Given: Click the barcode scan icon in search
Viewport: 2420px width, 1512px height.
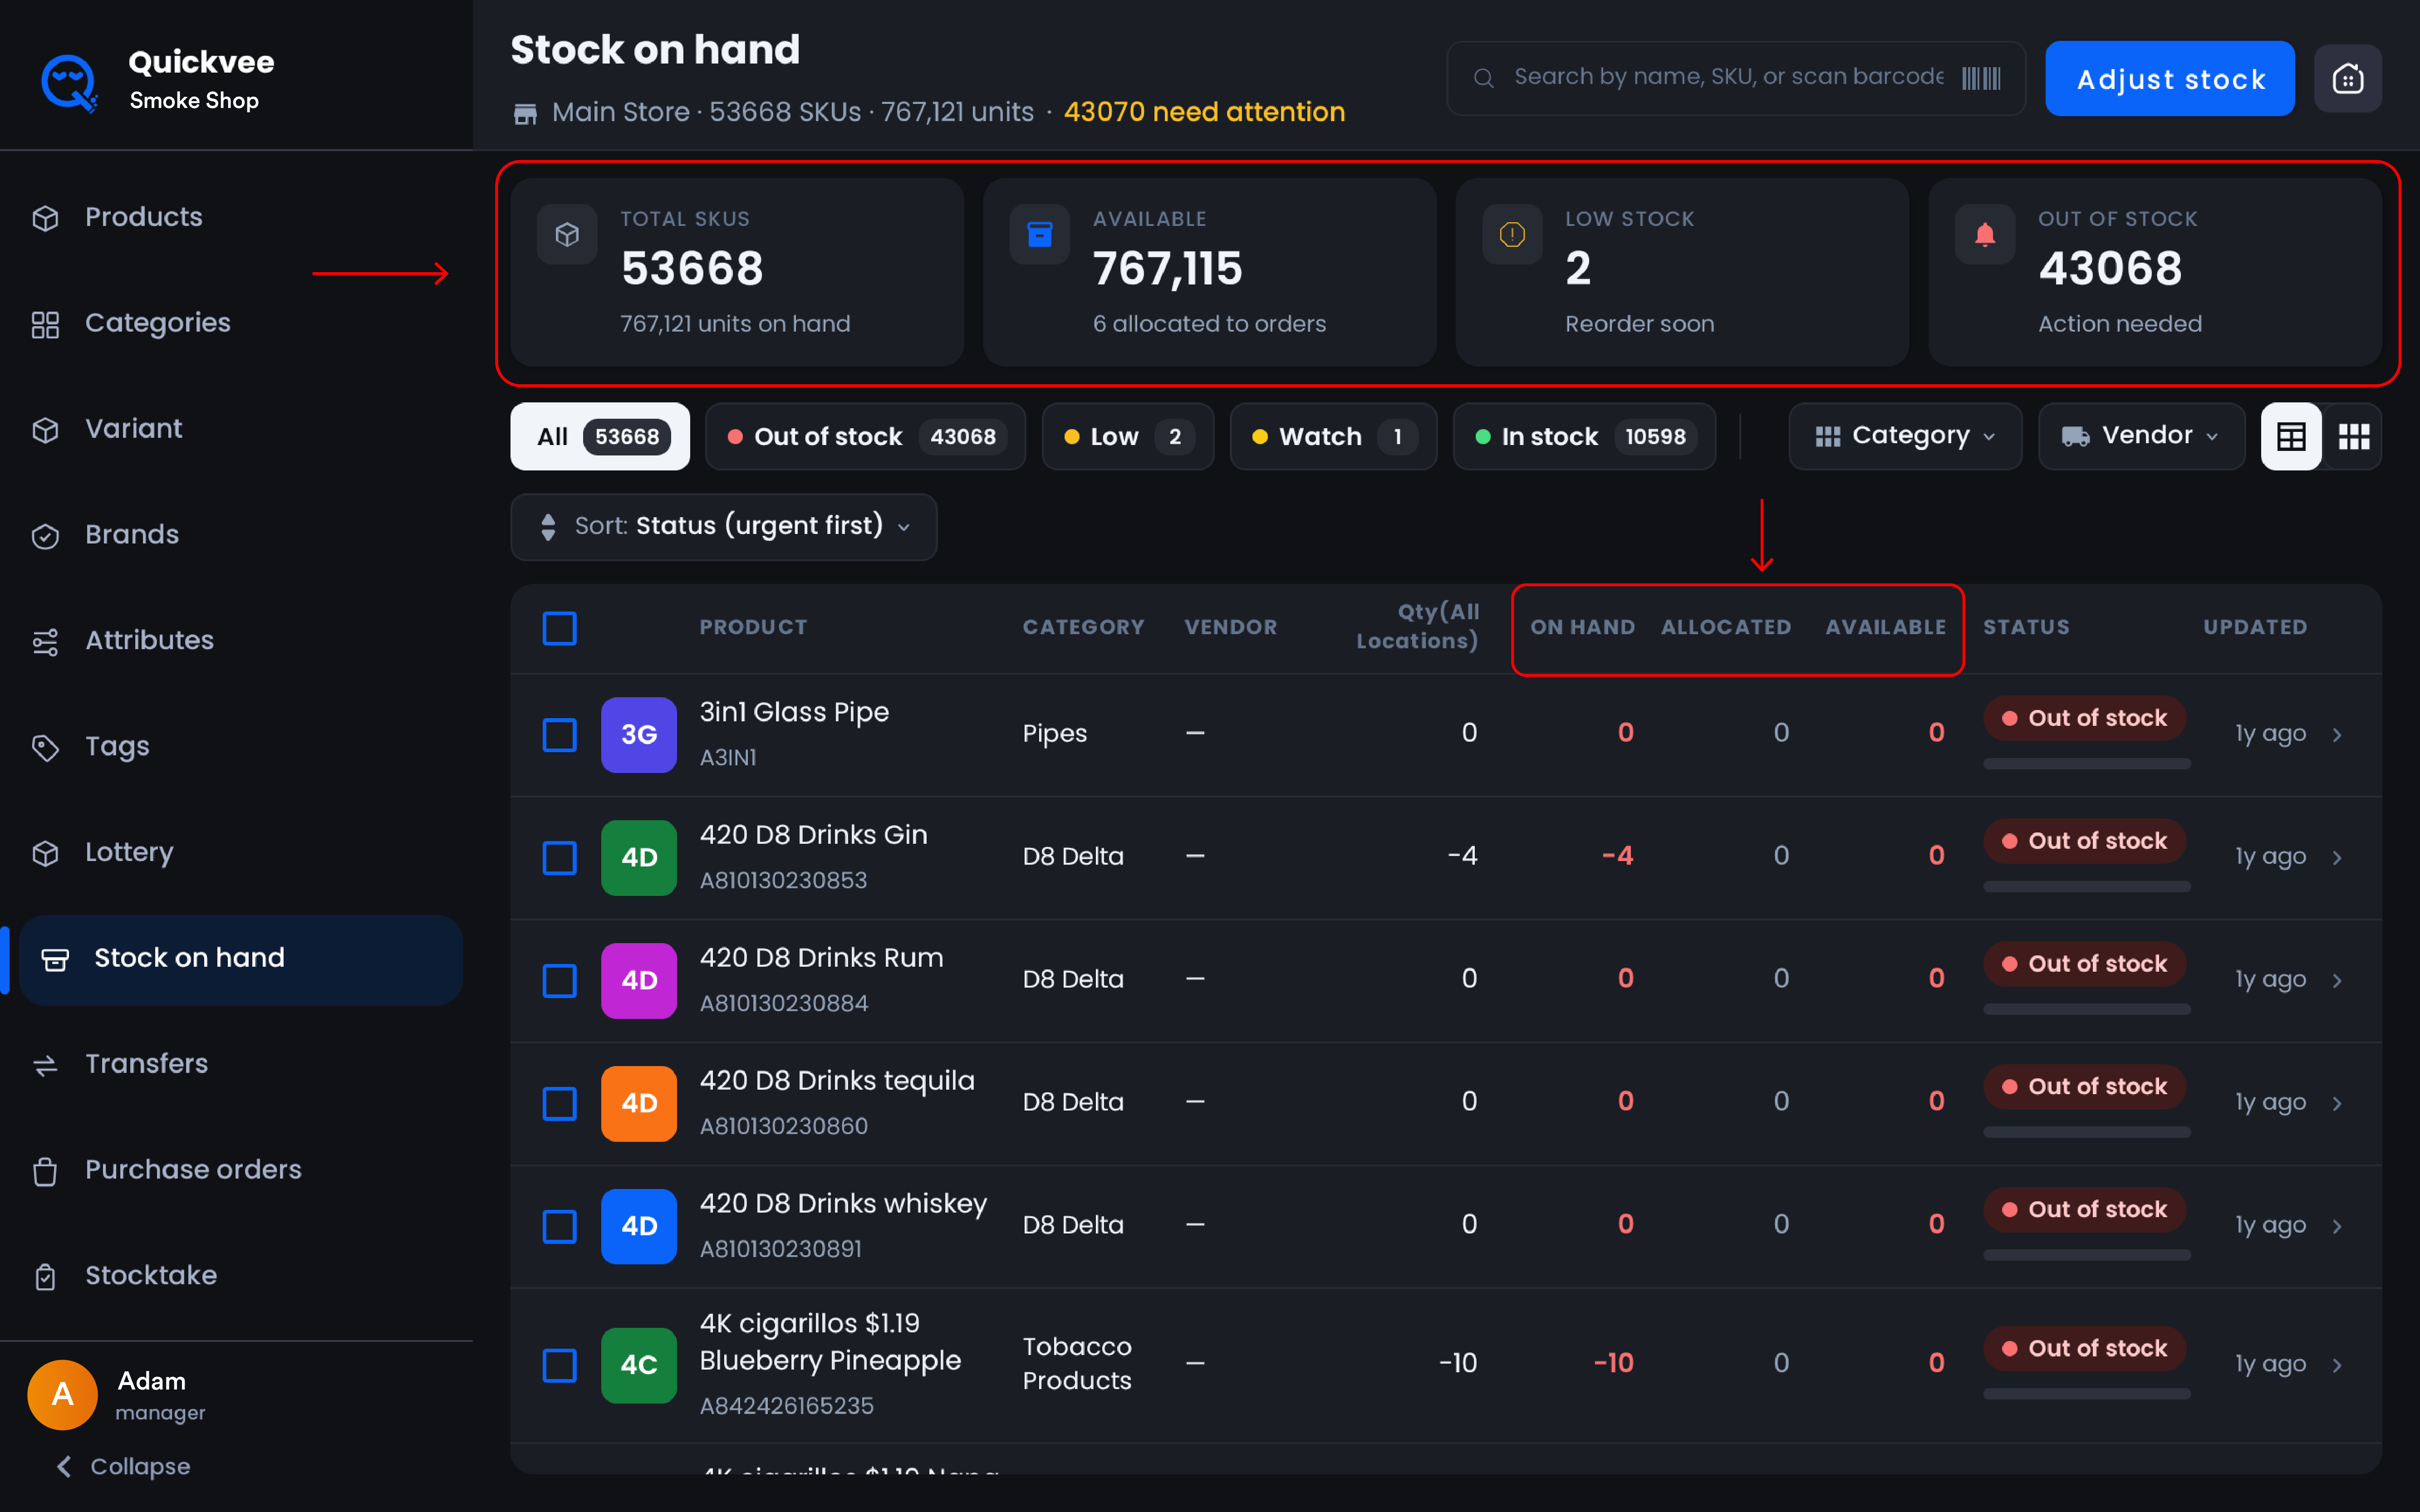Looking at the screenshot, I should [1981, 78].
